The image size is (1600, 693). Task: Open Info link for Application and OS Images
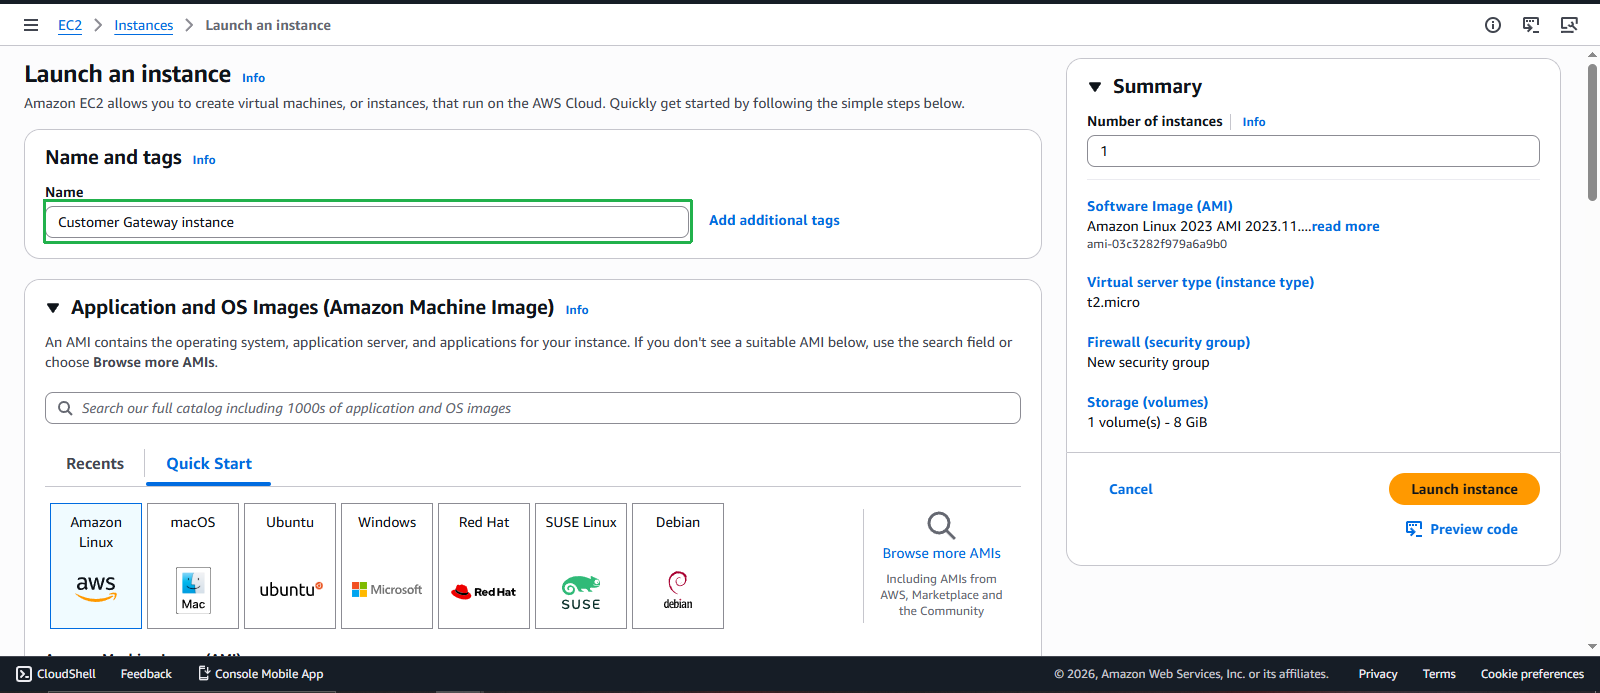(x=577, y=310)
